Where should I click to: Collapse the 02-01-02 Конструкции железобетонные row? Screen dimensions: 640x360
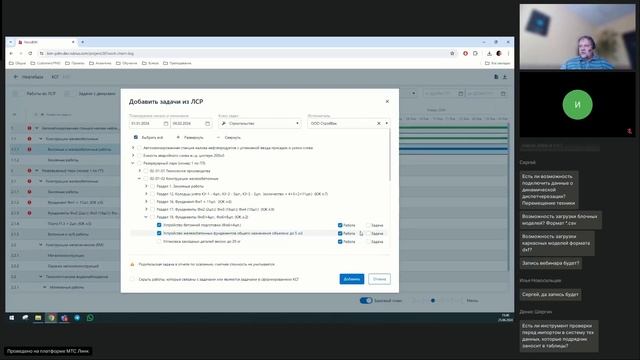(140, 178)
